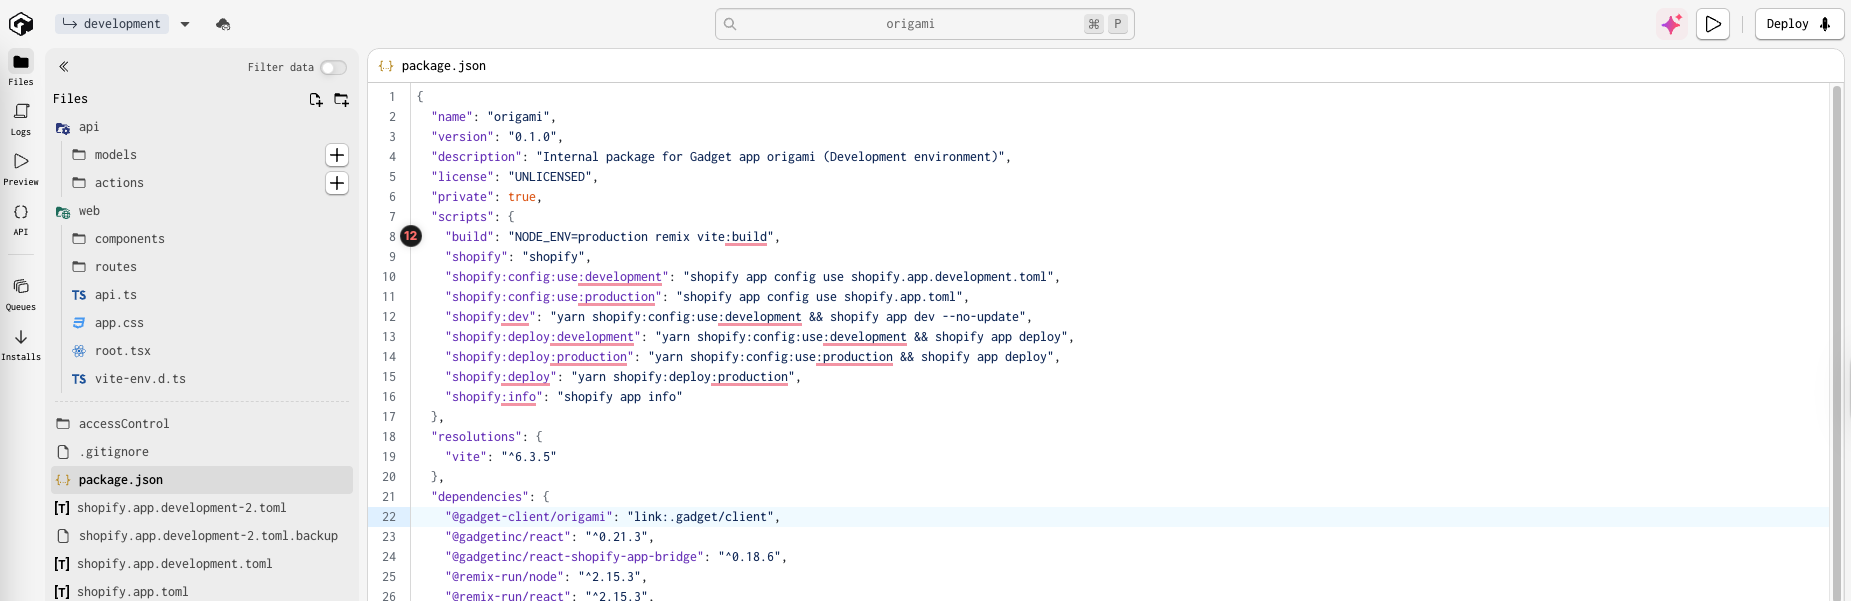Click the "dependencies" key on line 21
1851x601 pixels.
[x=480, y=497]
